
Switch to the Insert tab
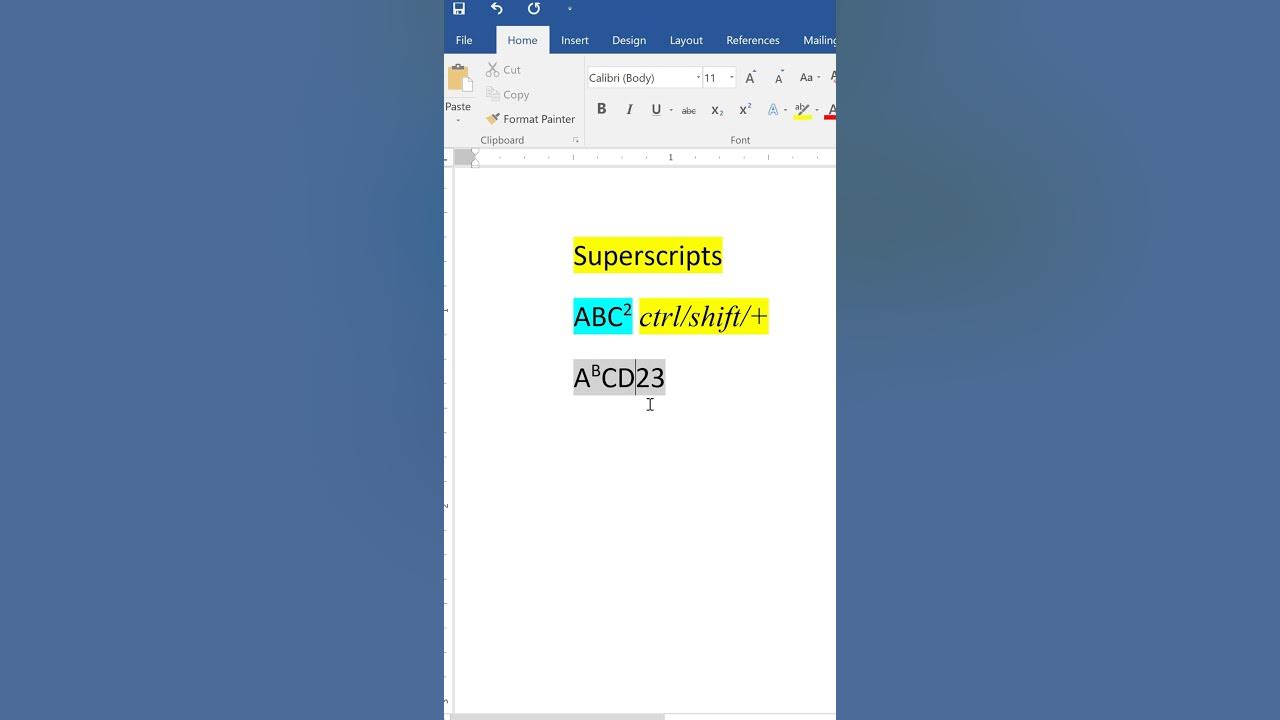click(575, 40)
